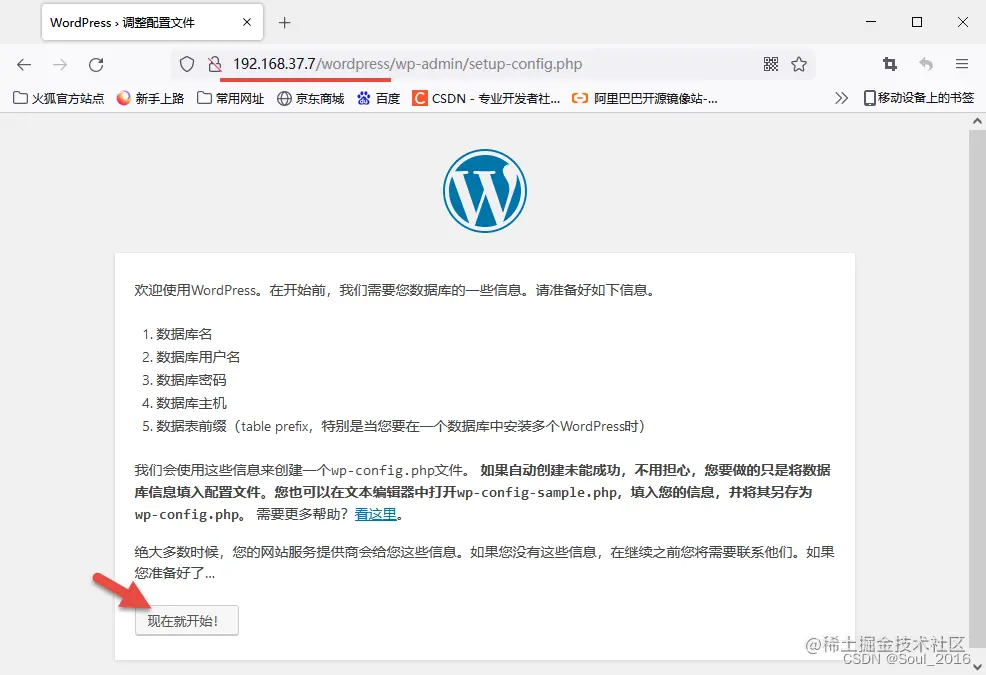The width and height of the screenshot is (986, 675).
Task: Click the scrollbar up arrow
Action: pyautogui.click(x=977, y=121)
